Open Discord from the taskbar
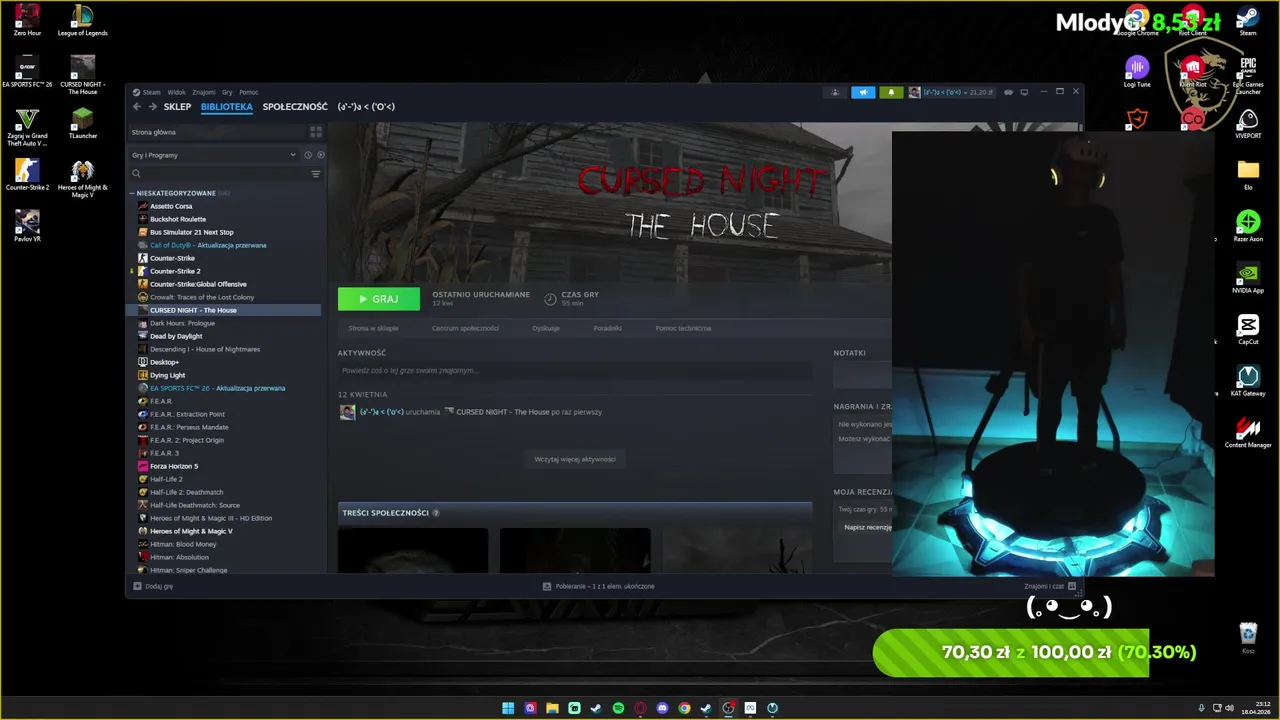This screenshot has height=720, width=1280. (x=662, y=708)
